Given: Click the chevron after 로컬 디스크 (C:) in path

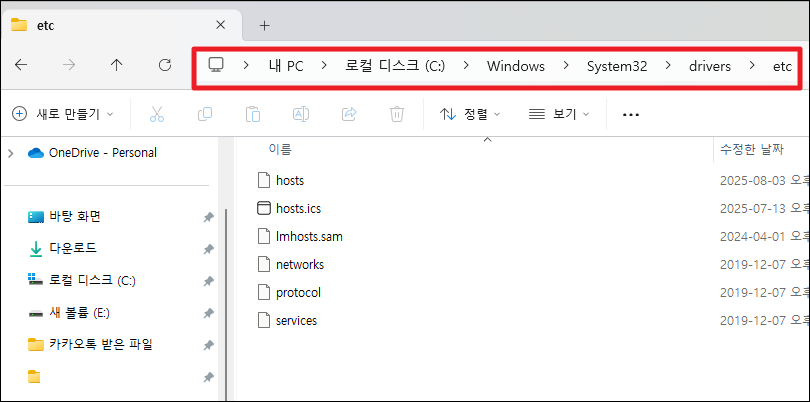Looking at the screenshot, I should click(466, 66).
